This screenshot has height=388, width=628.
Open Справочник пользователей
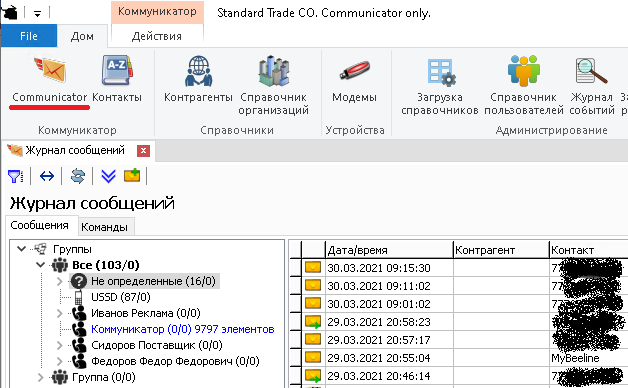[523, 85]
